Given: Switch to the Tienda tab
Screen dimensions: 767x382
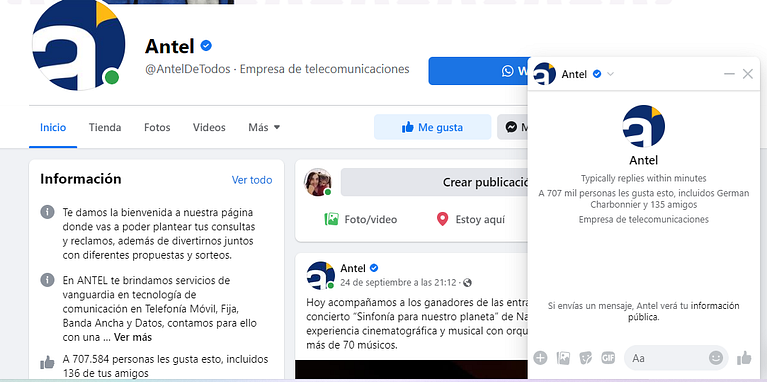Looking at the screenshot, I should pos(105,128).
